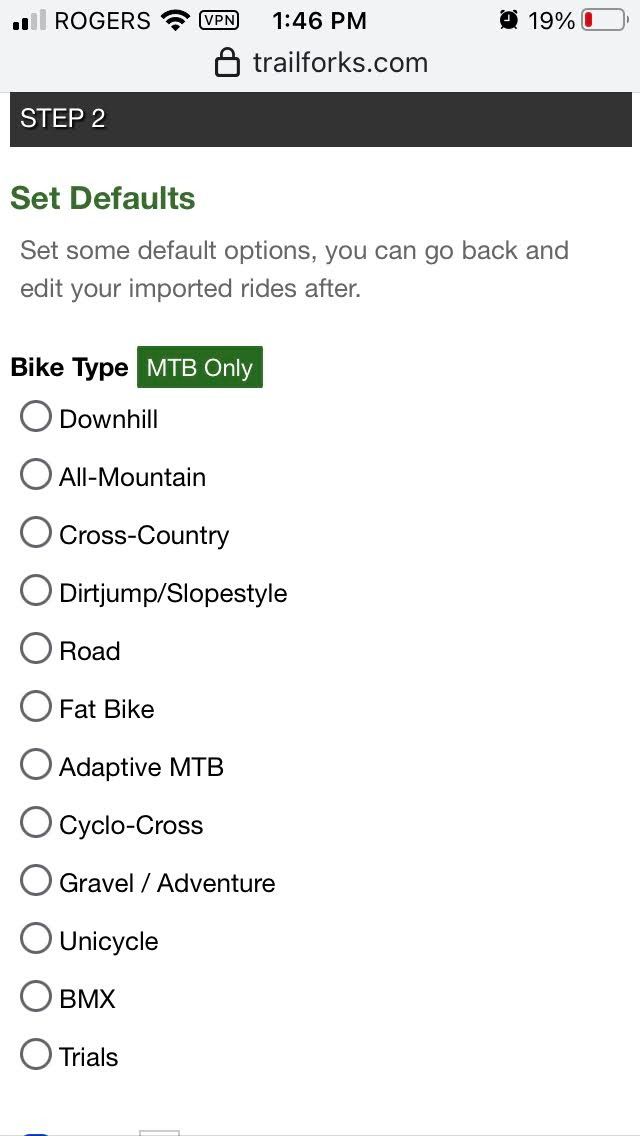The width and height of the screenshot is (640, 1136).
Task: Select Gravel / Adventure bike type
Action: coord(36,881)
